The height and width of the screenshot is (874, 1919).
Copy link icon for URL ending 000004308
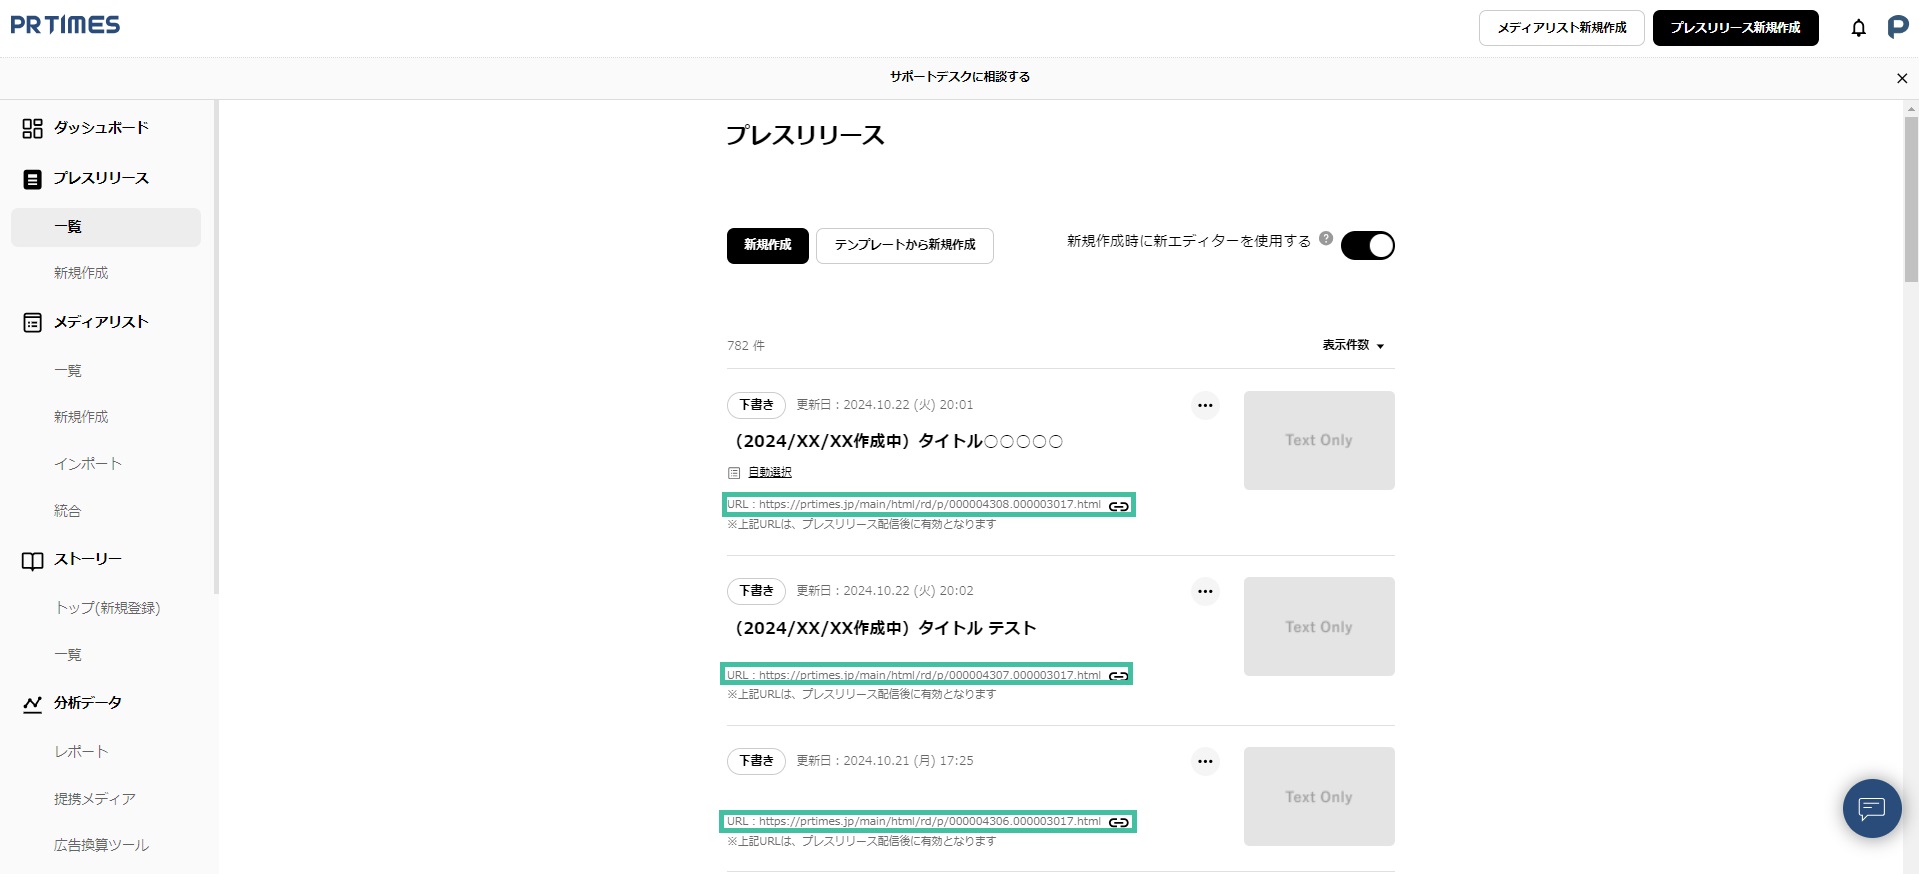pyautogui.click(x=1119, y=506)
